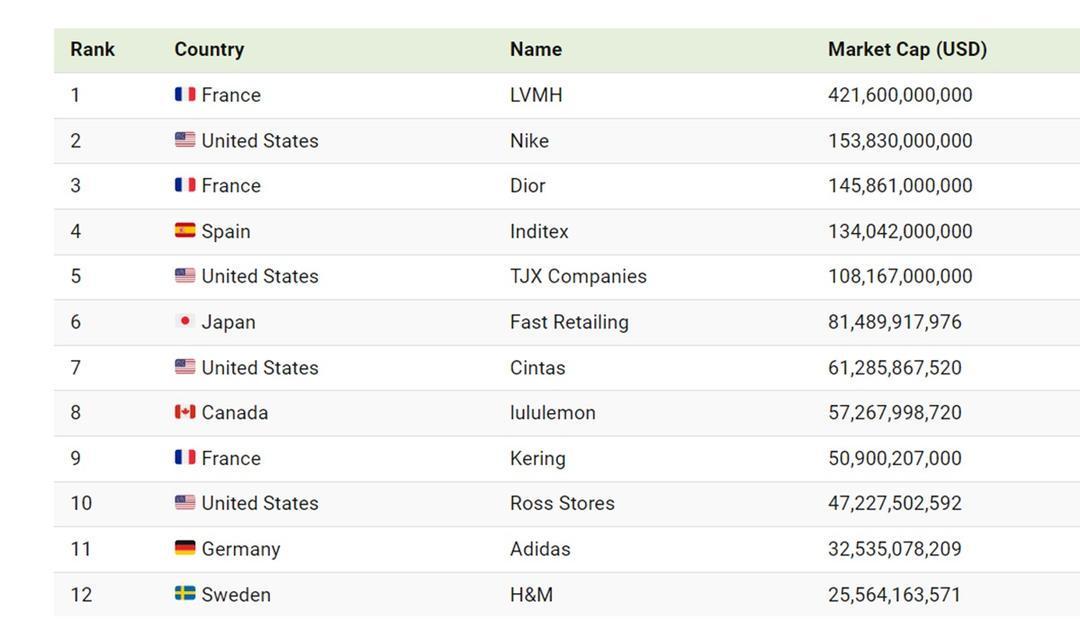
Task: Click the Sweden flag icon
Action: click(185, 593)
